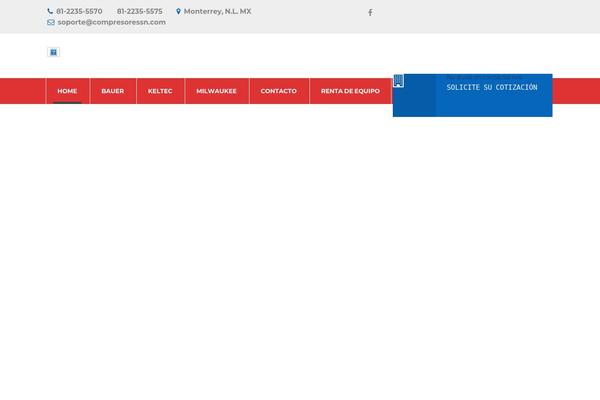Click the quote icon in the blue box
The height and width of the screenshot is (400, 600).
coord(398,81)
